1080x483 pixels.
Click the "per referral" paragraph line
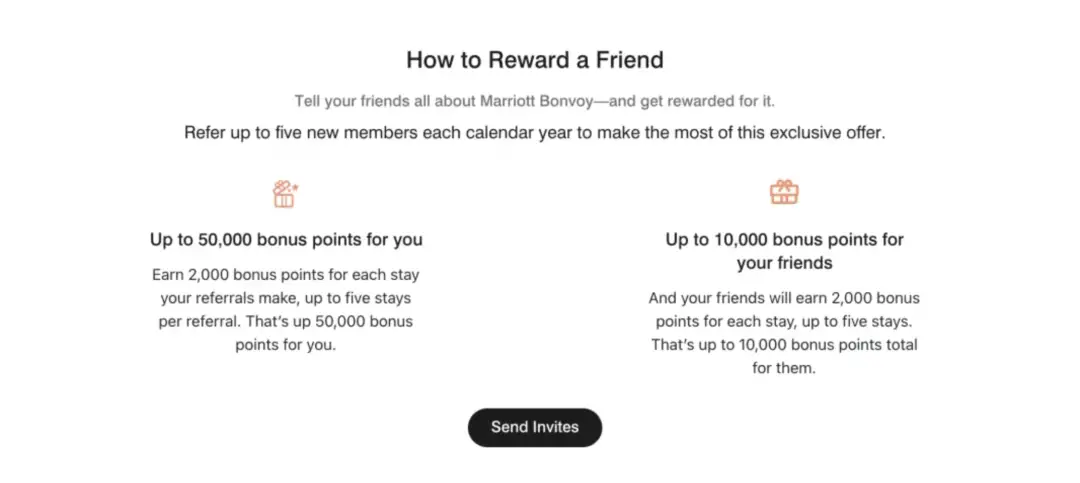click(x=286, y=322)
